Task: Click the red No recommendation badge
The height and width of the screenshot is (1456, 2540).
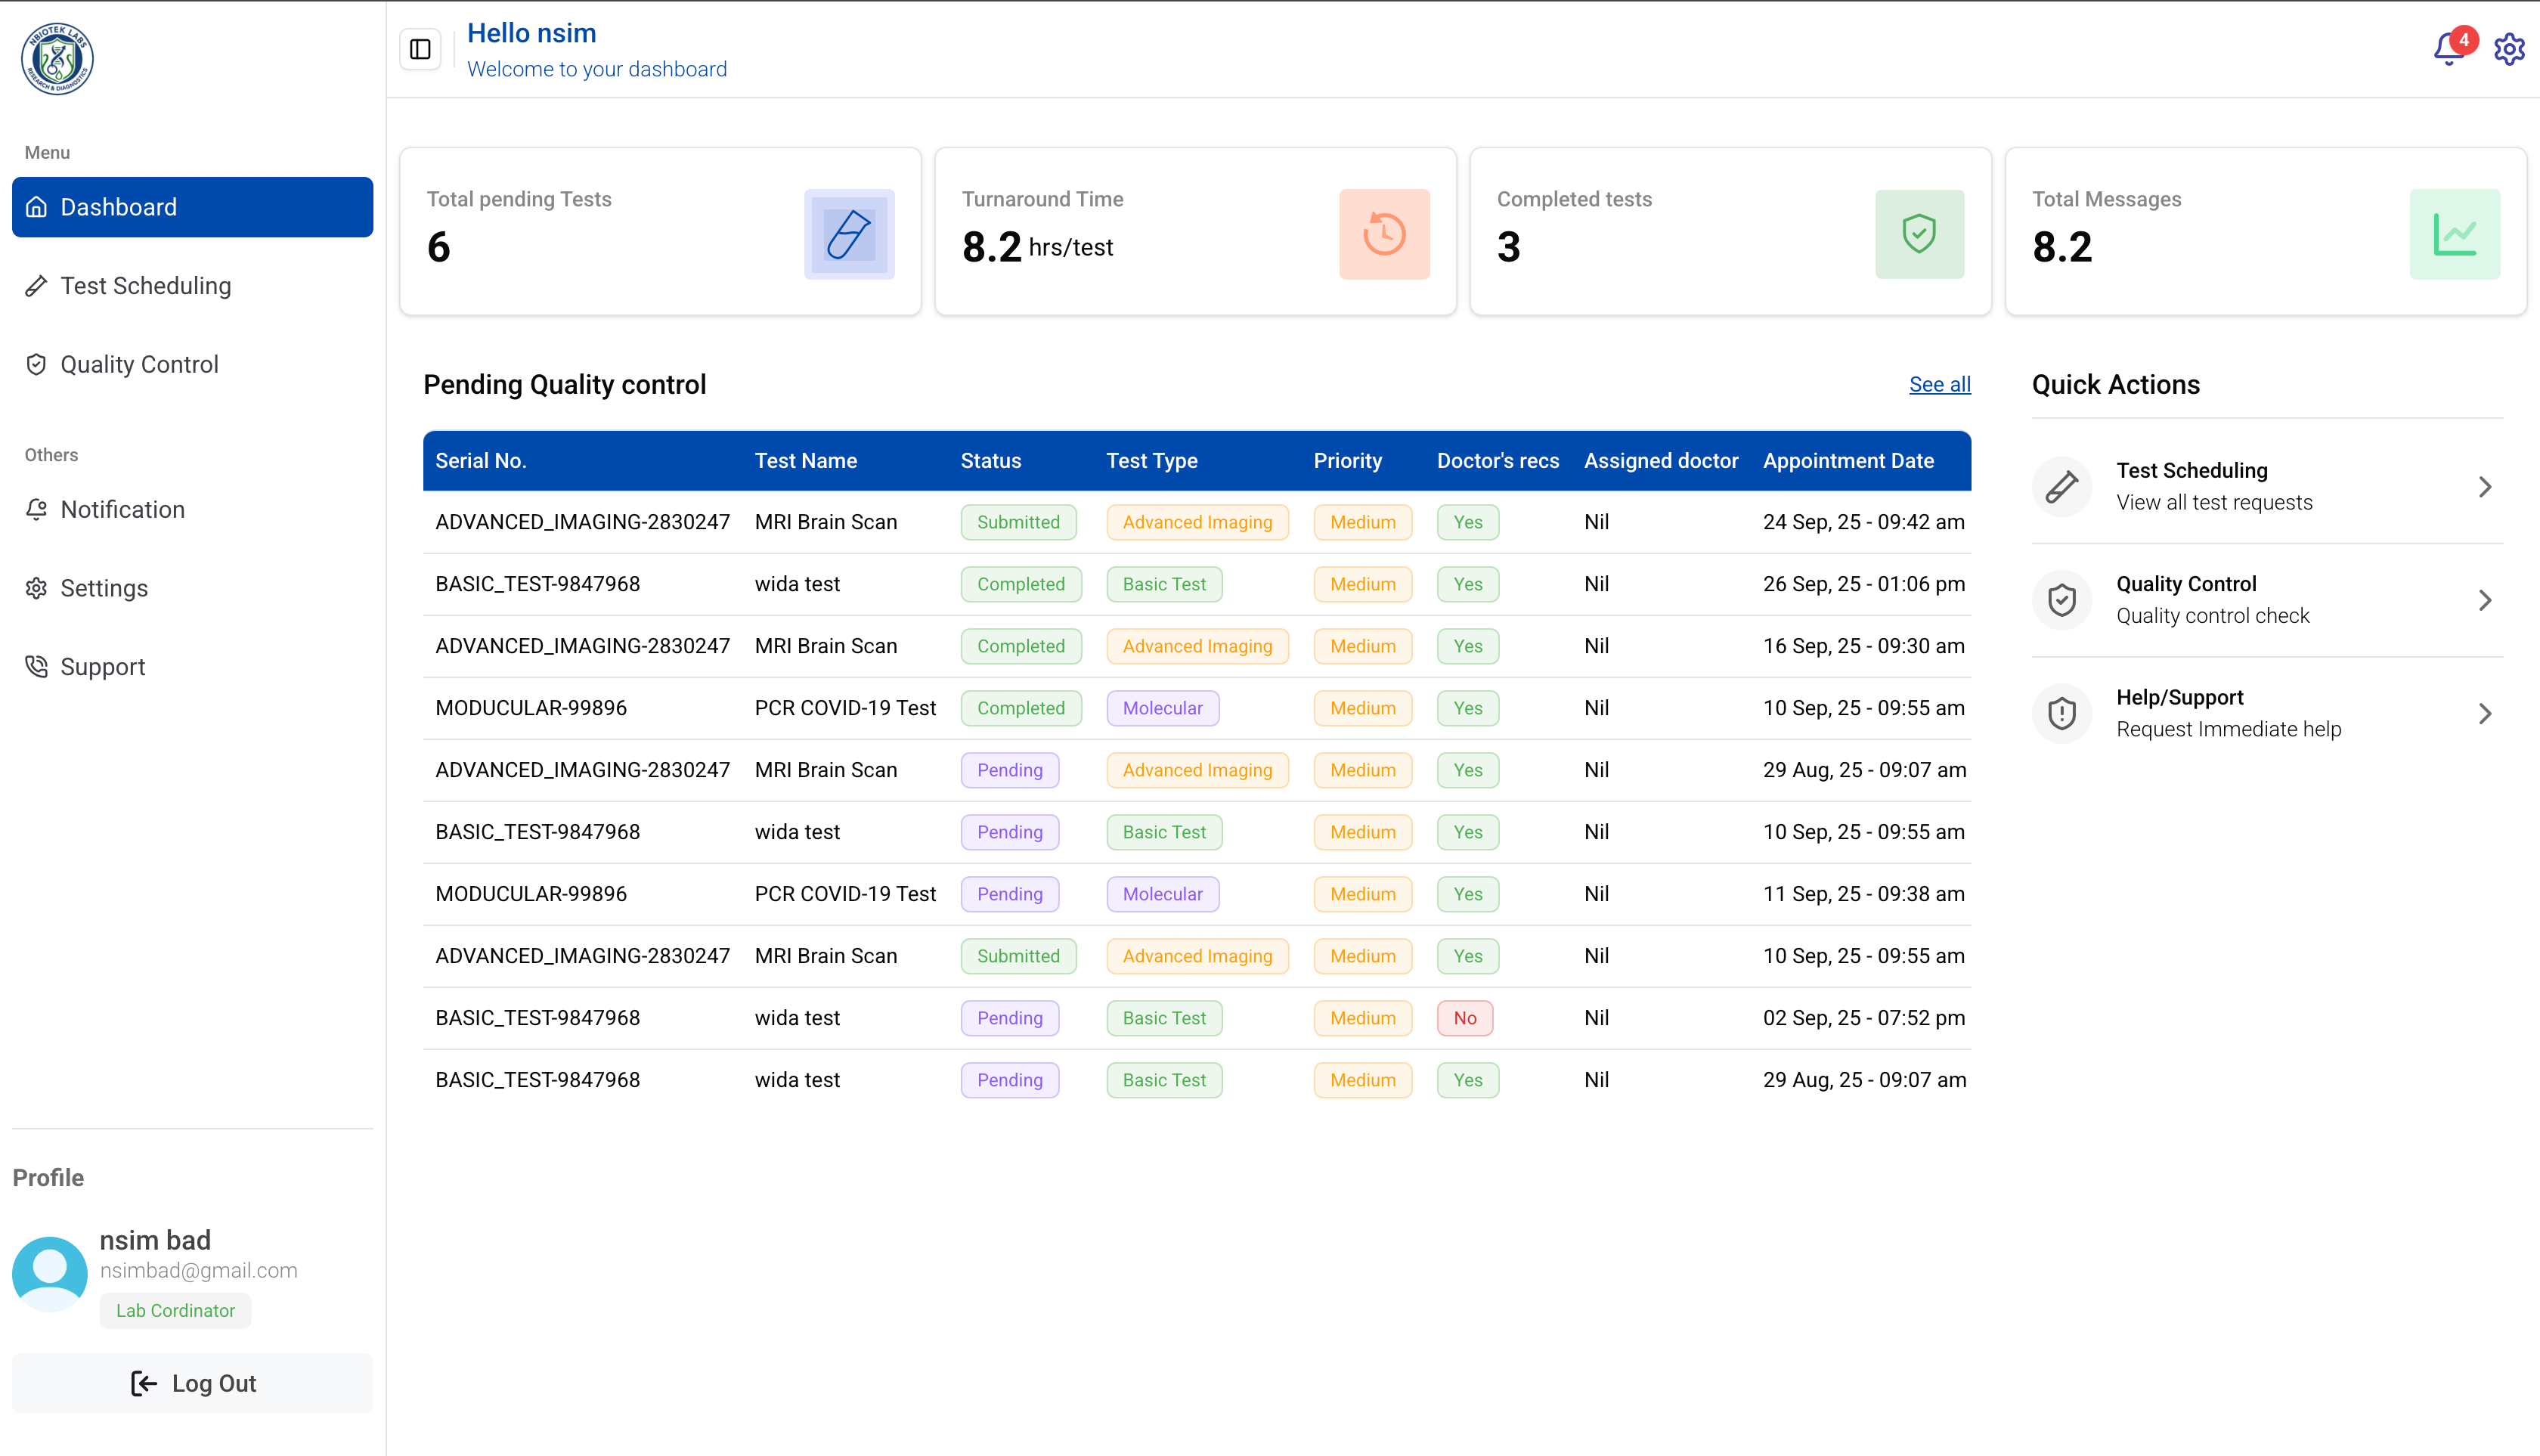Action: click(1464, 1018)
